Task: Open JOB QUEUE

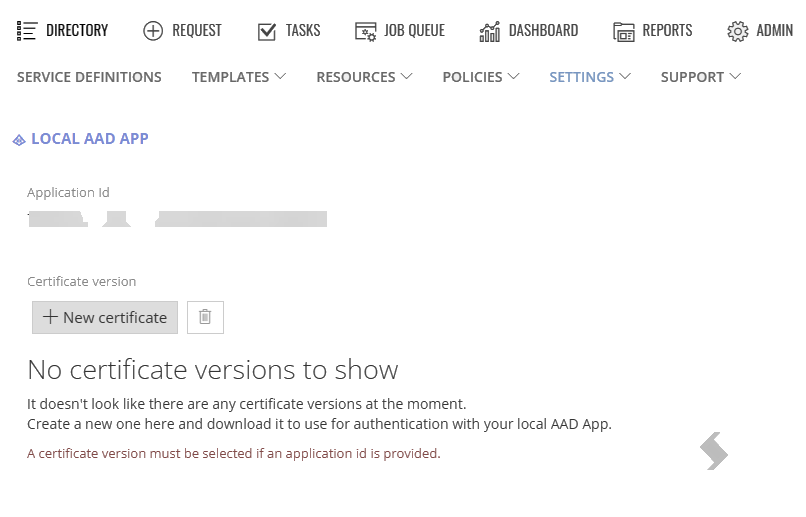Action: coord(414,31)
